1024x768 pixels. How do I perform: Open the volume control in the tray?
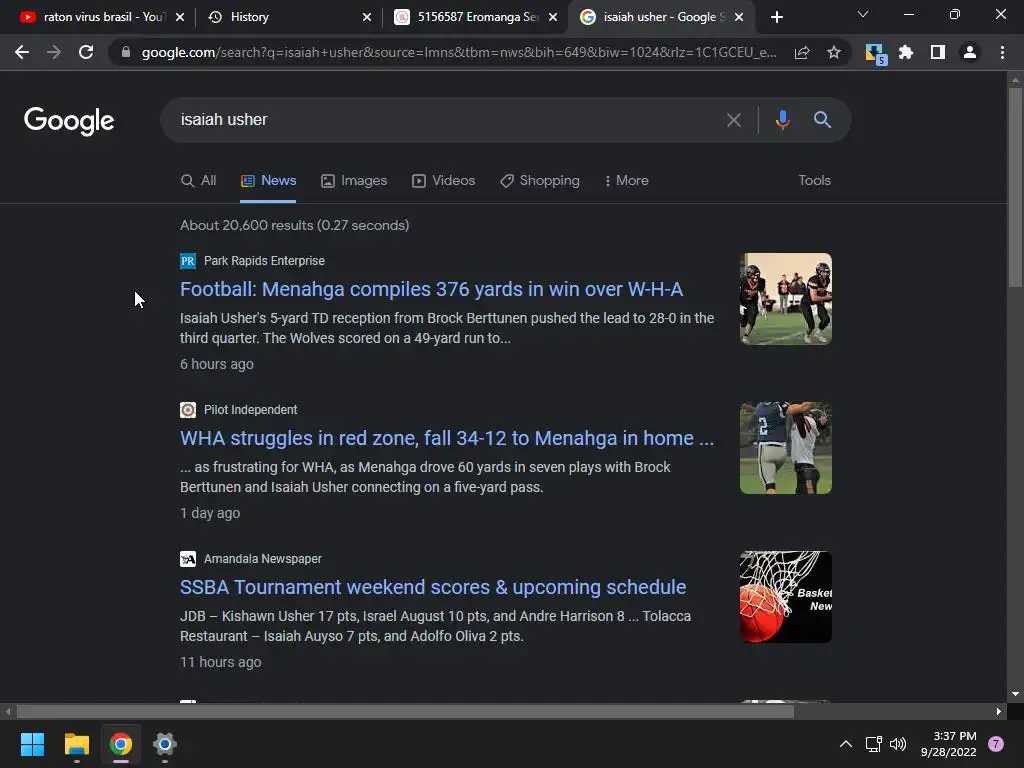point(898,744)
